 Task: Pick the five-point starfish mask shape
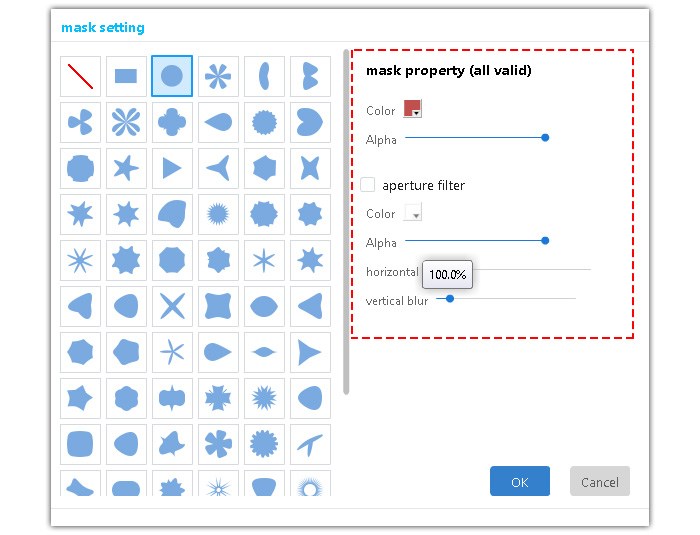tap(126, 168)
